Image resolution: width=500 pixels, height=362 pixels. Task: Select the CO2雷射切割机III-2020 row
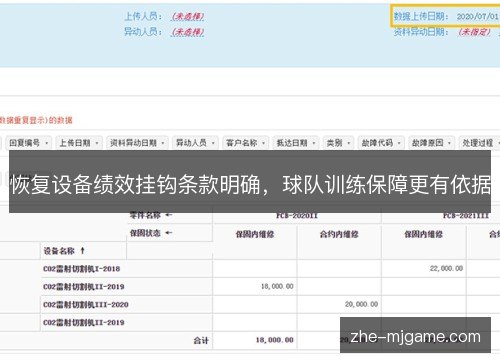pos(86,304)
